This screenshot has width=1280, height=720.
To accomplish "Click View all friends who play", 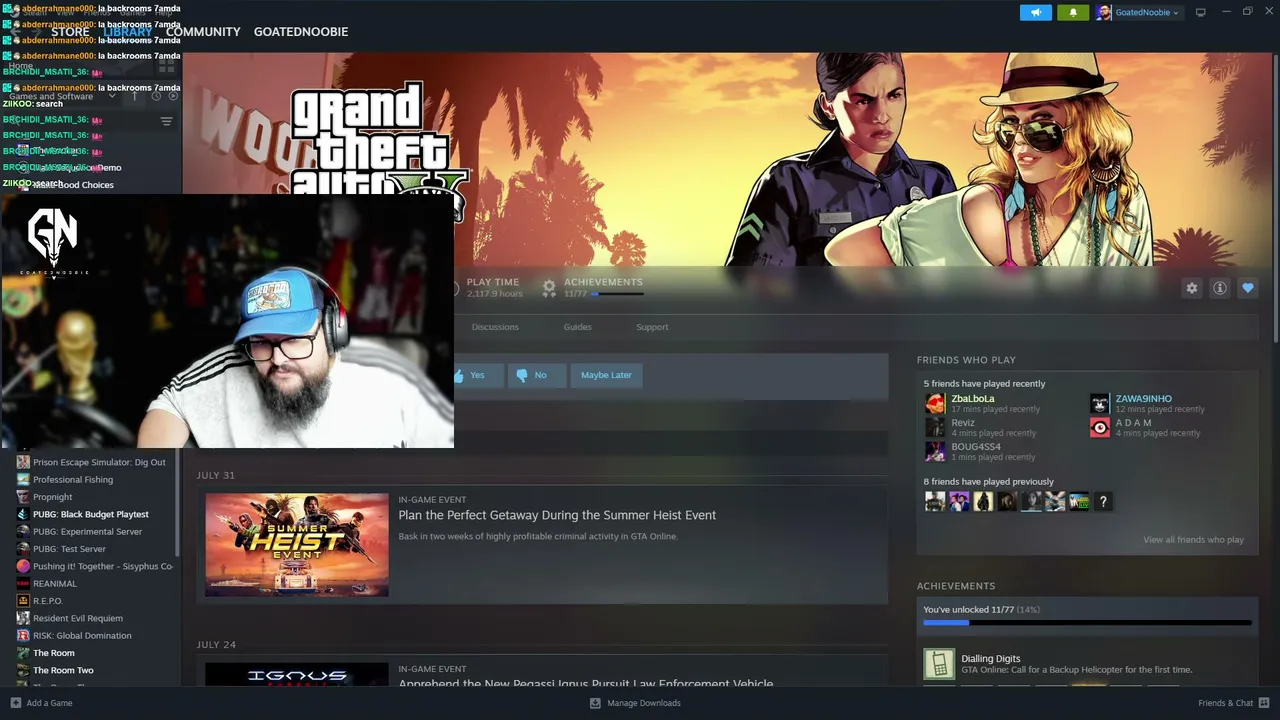I will (1193, 540).
